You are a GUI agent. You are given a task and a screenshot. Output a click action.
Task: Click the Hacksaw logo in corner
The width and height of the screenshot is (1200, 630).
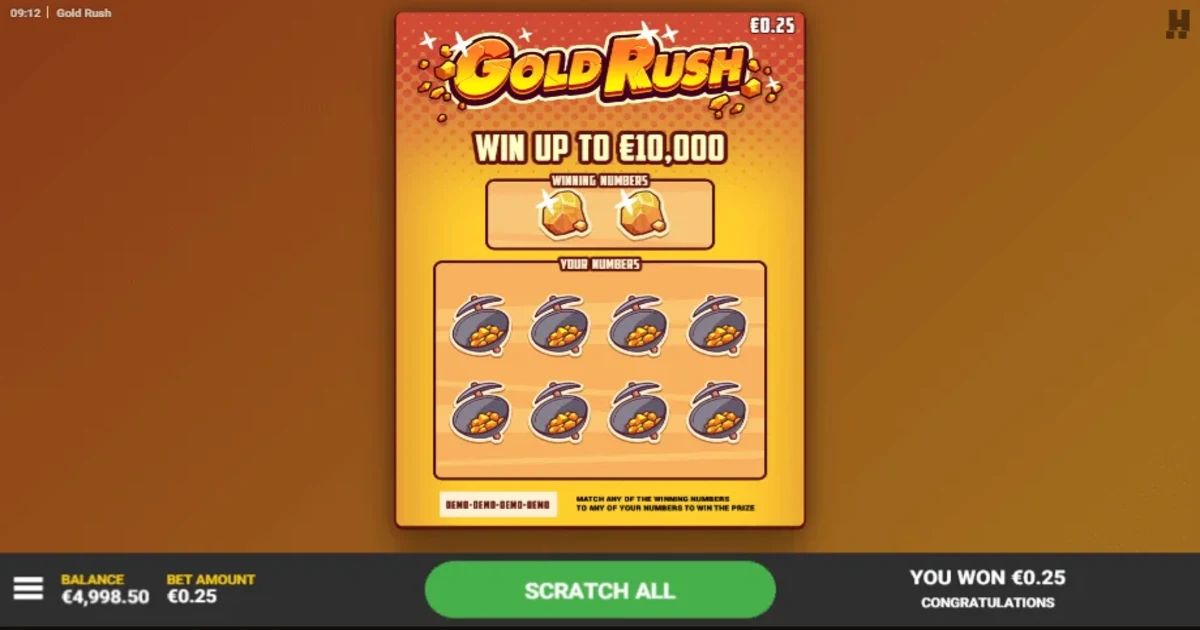tap(1177, 23)
